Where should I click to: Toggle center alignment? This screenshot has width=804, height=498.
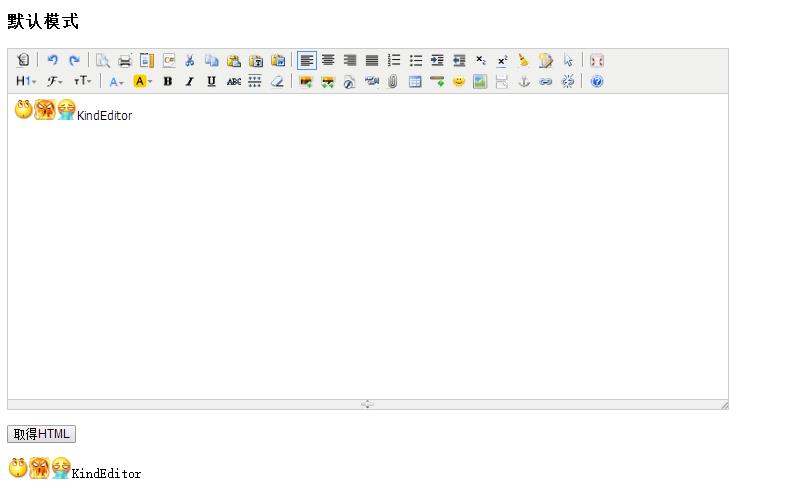(x=328, y=60)
